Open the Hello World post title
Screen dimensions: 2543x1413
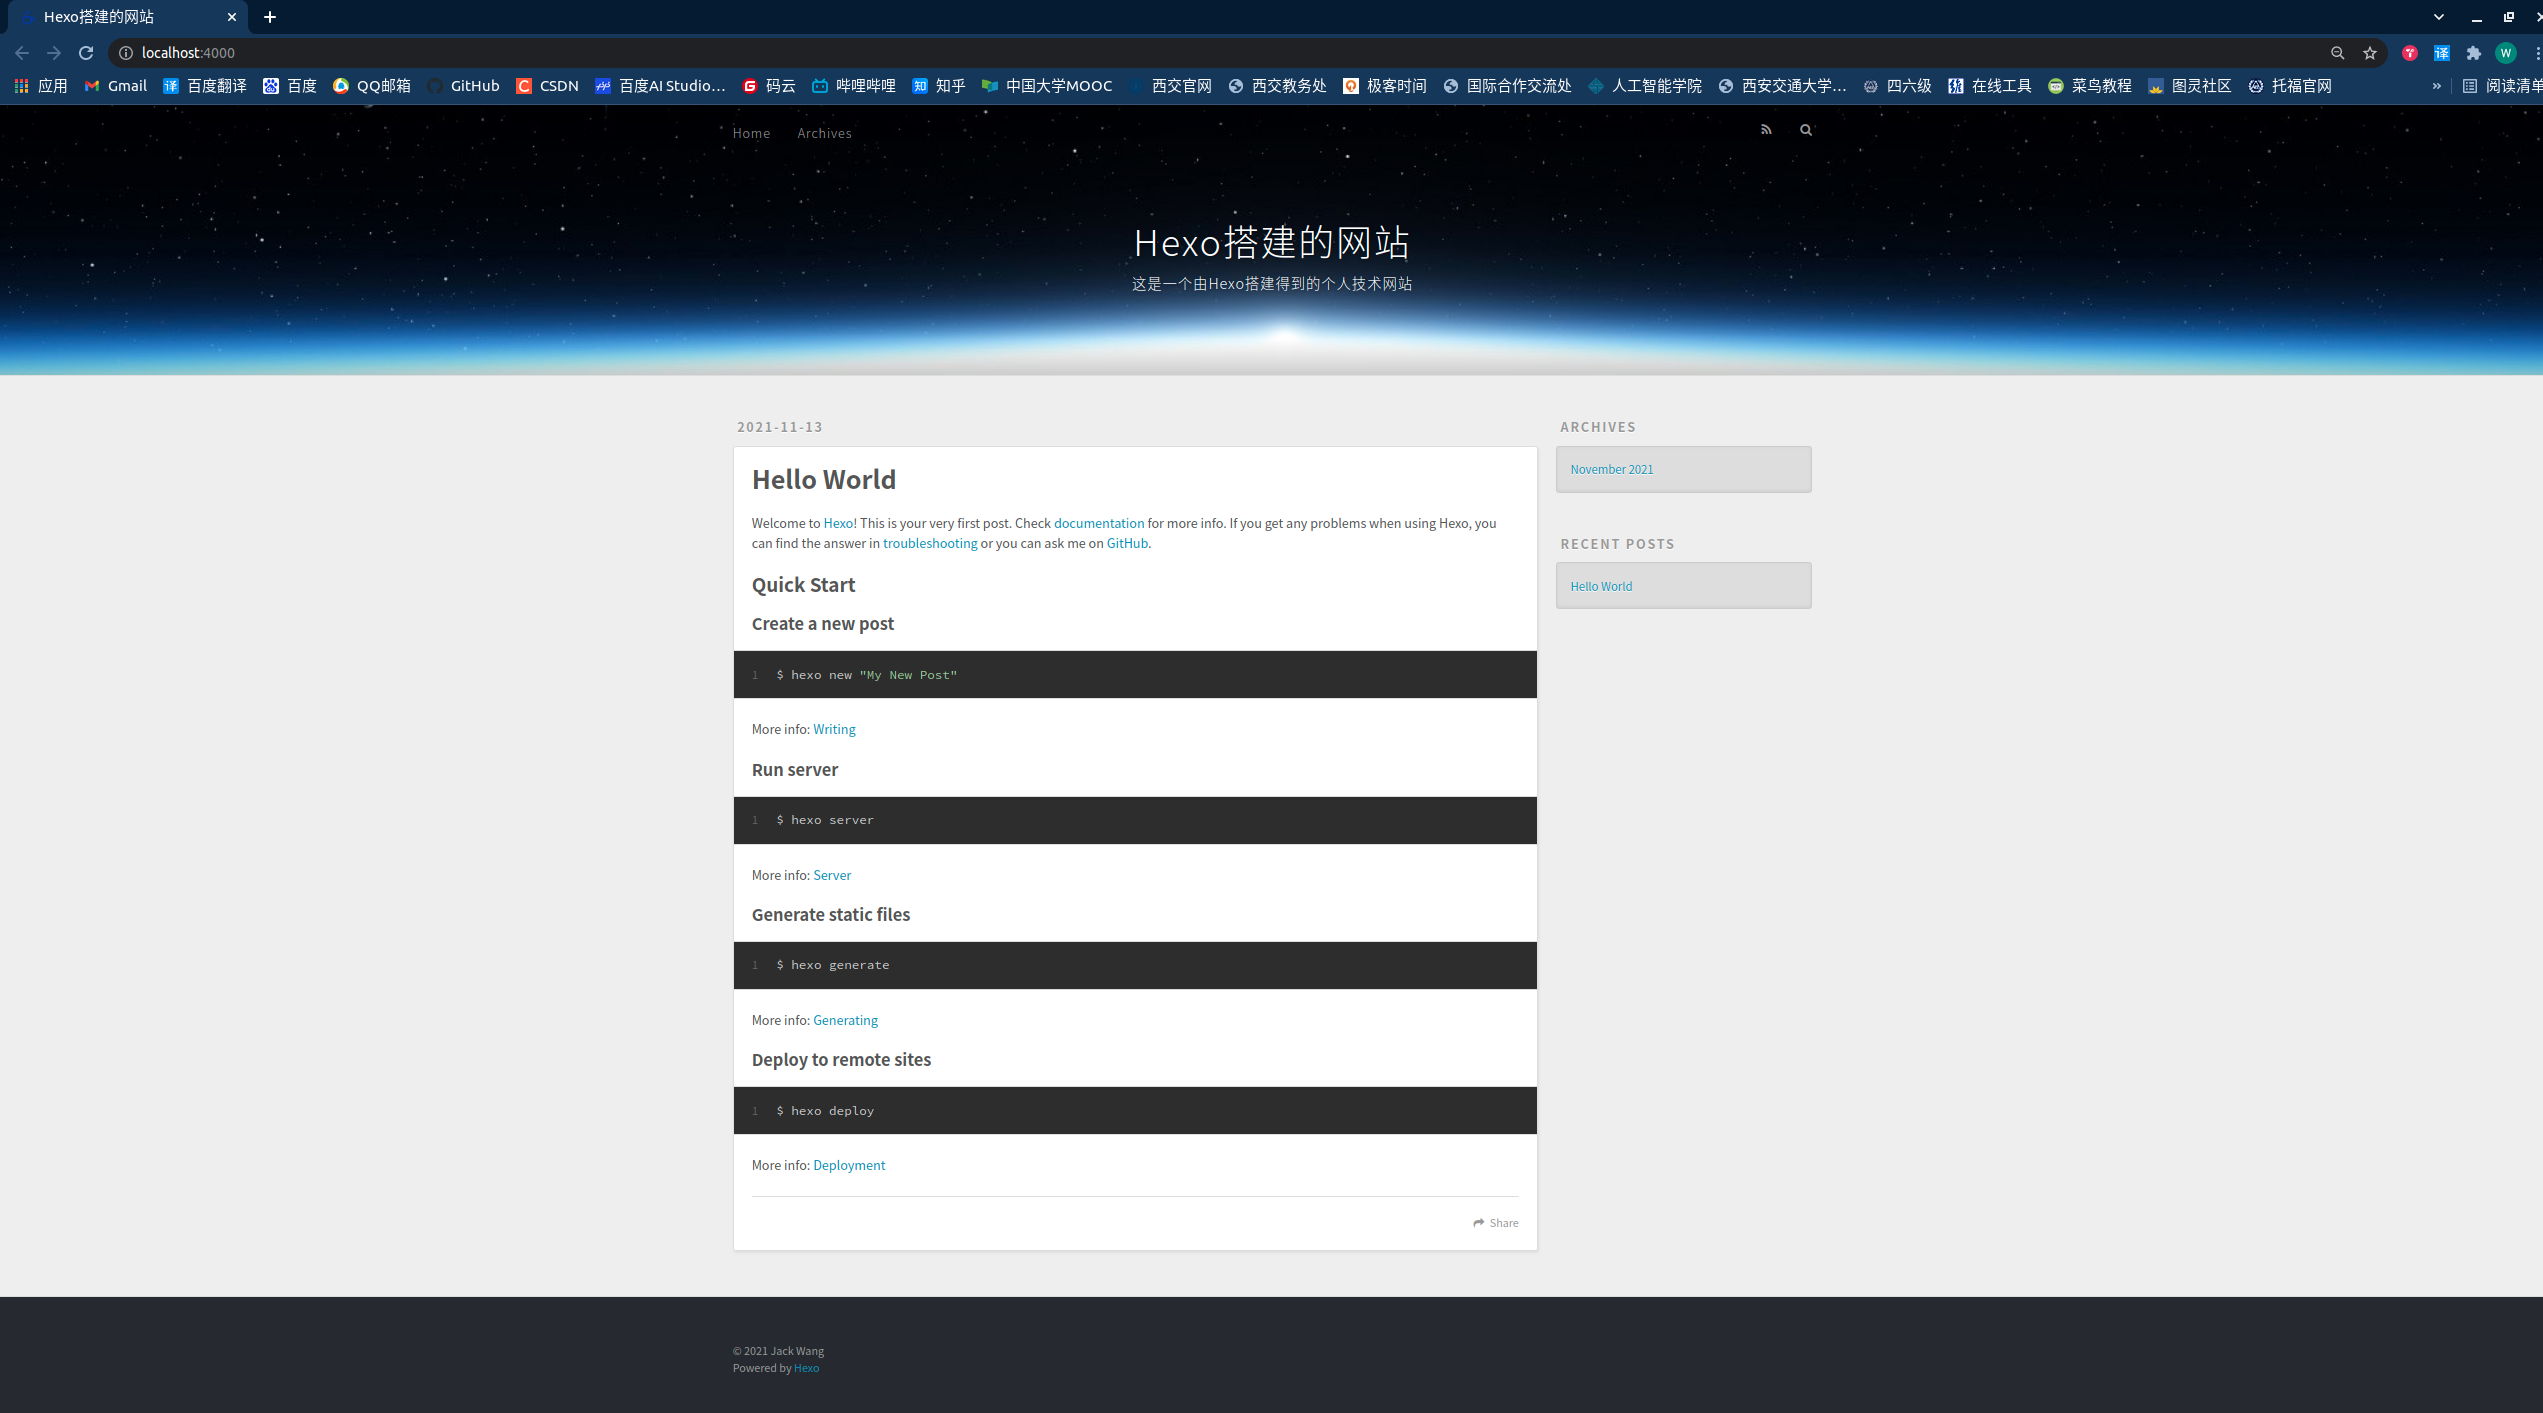(x=824, y=480)
